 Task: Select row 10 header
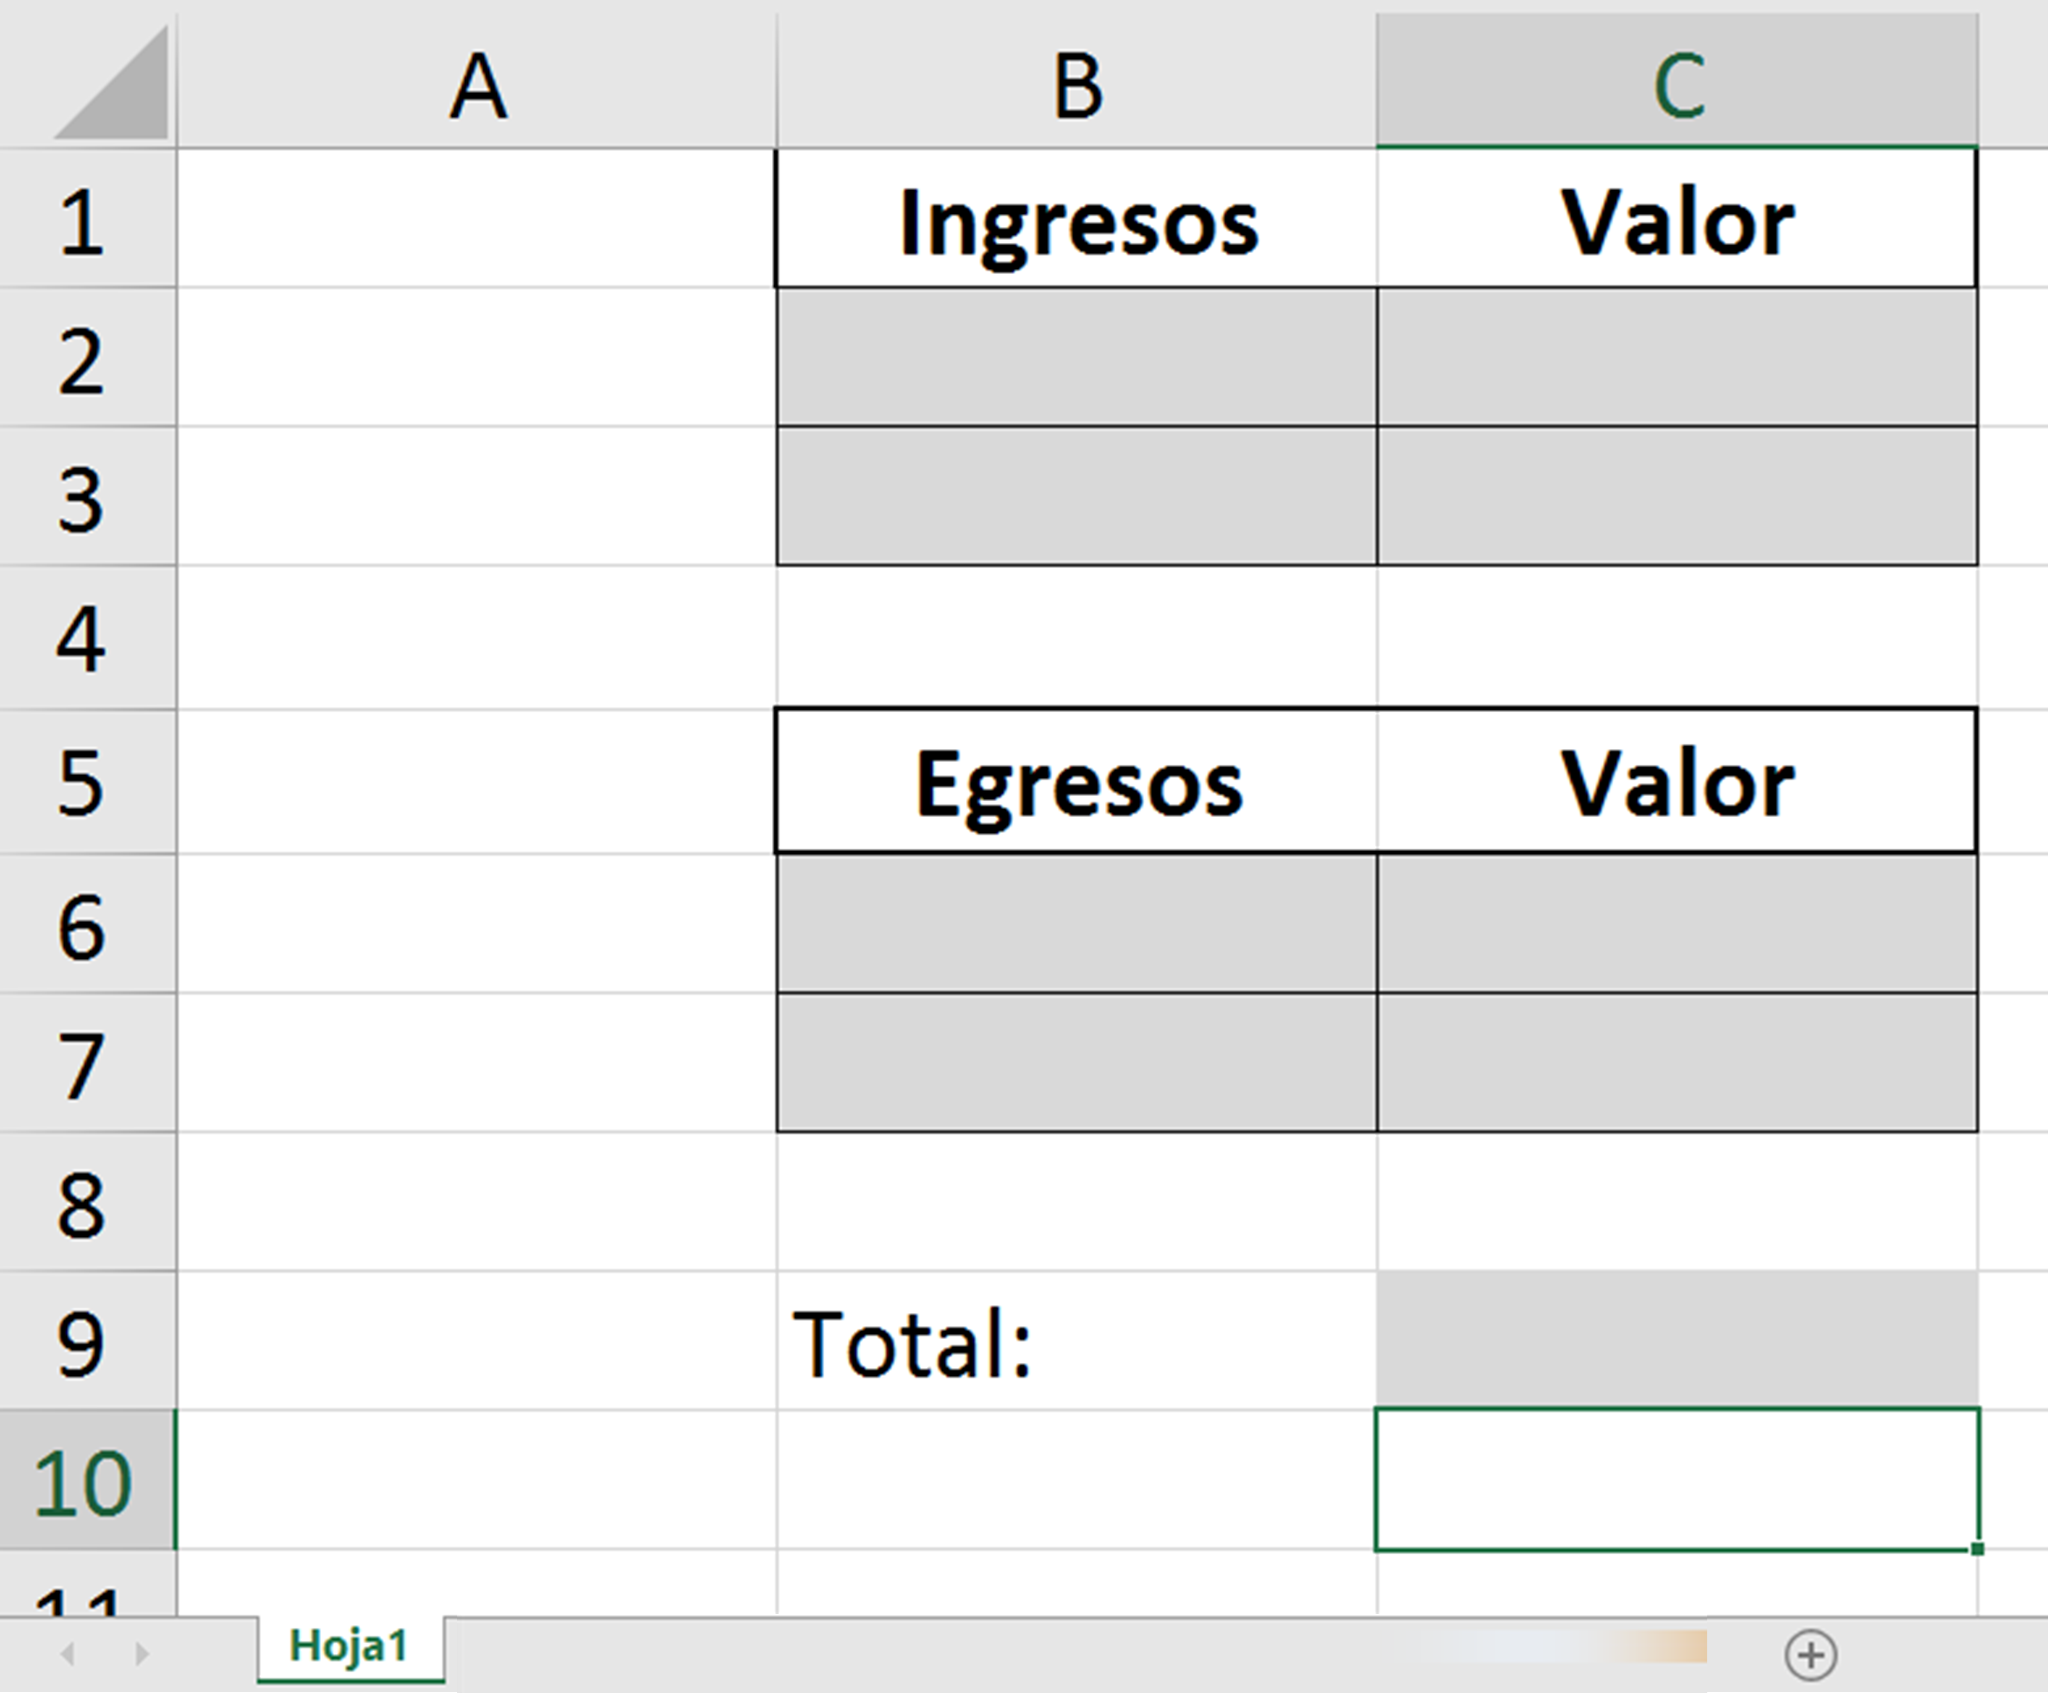tap(88, 1480)
